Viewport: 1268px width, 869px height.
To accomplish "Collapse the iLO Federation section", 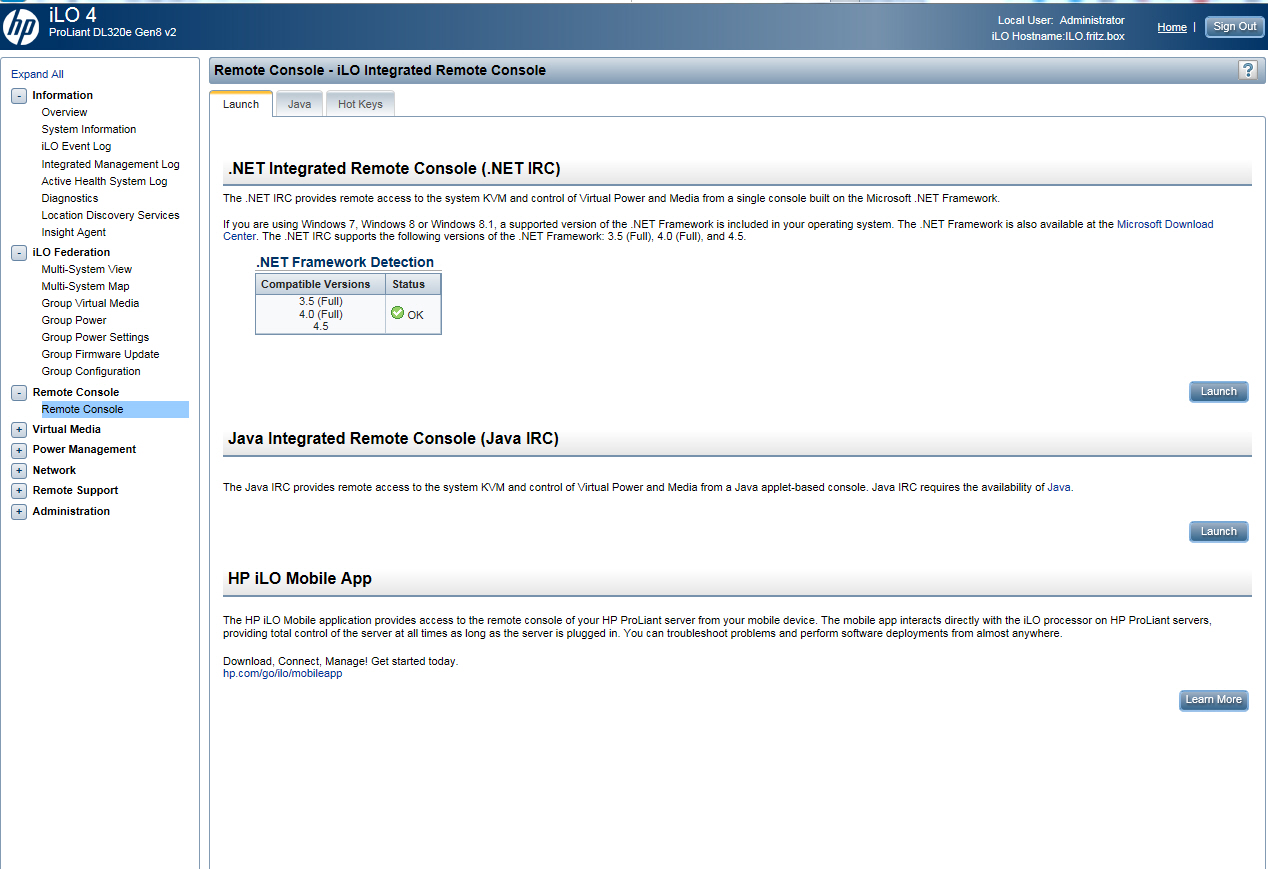I will [x=19, y=253].
